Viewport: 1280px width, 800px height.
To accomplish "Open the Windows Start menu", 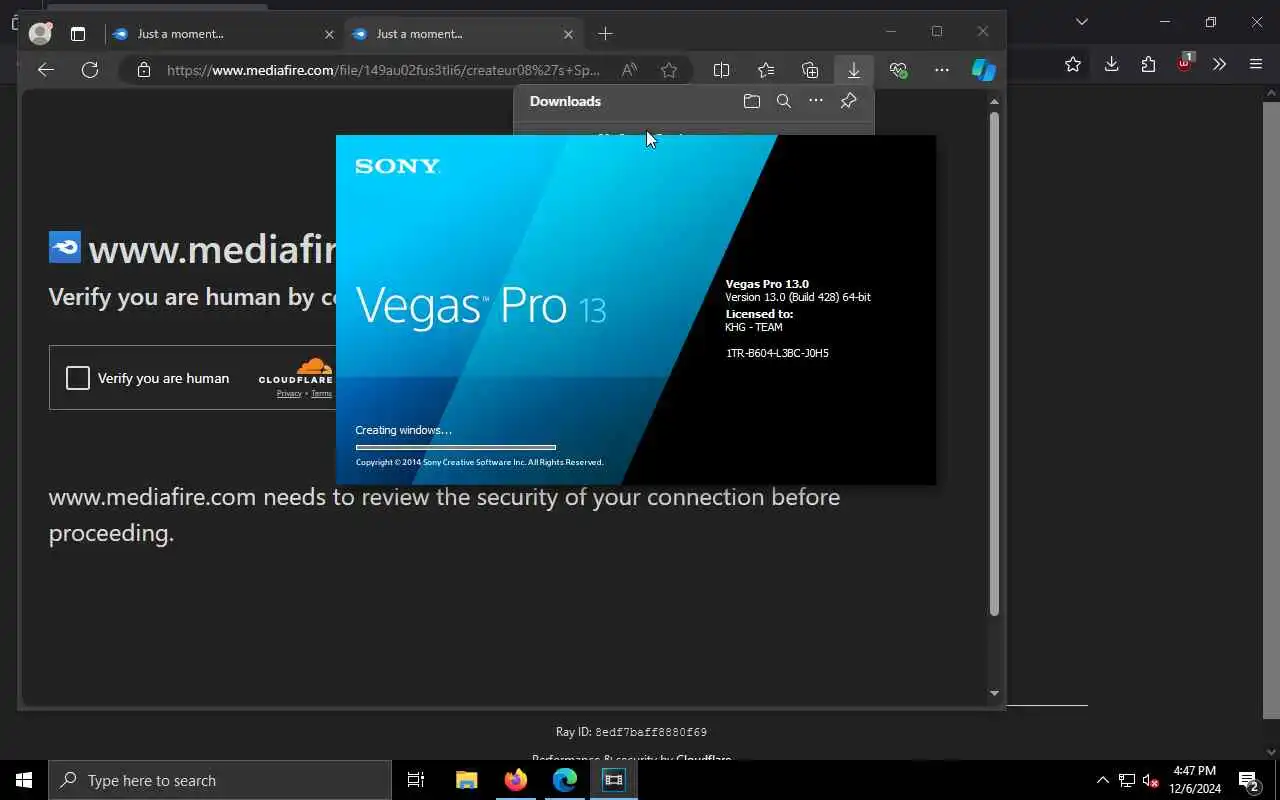I will coord(24,780).
